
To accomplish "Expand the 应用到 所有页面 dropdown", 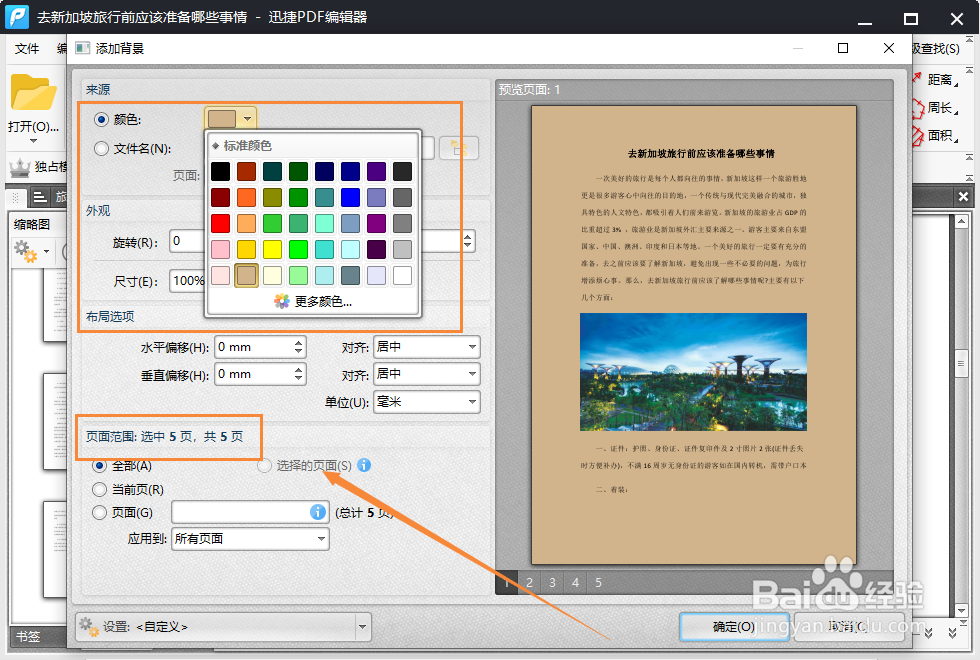I will (x=249, y=538).
